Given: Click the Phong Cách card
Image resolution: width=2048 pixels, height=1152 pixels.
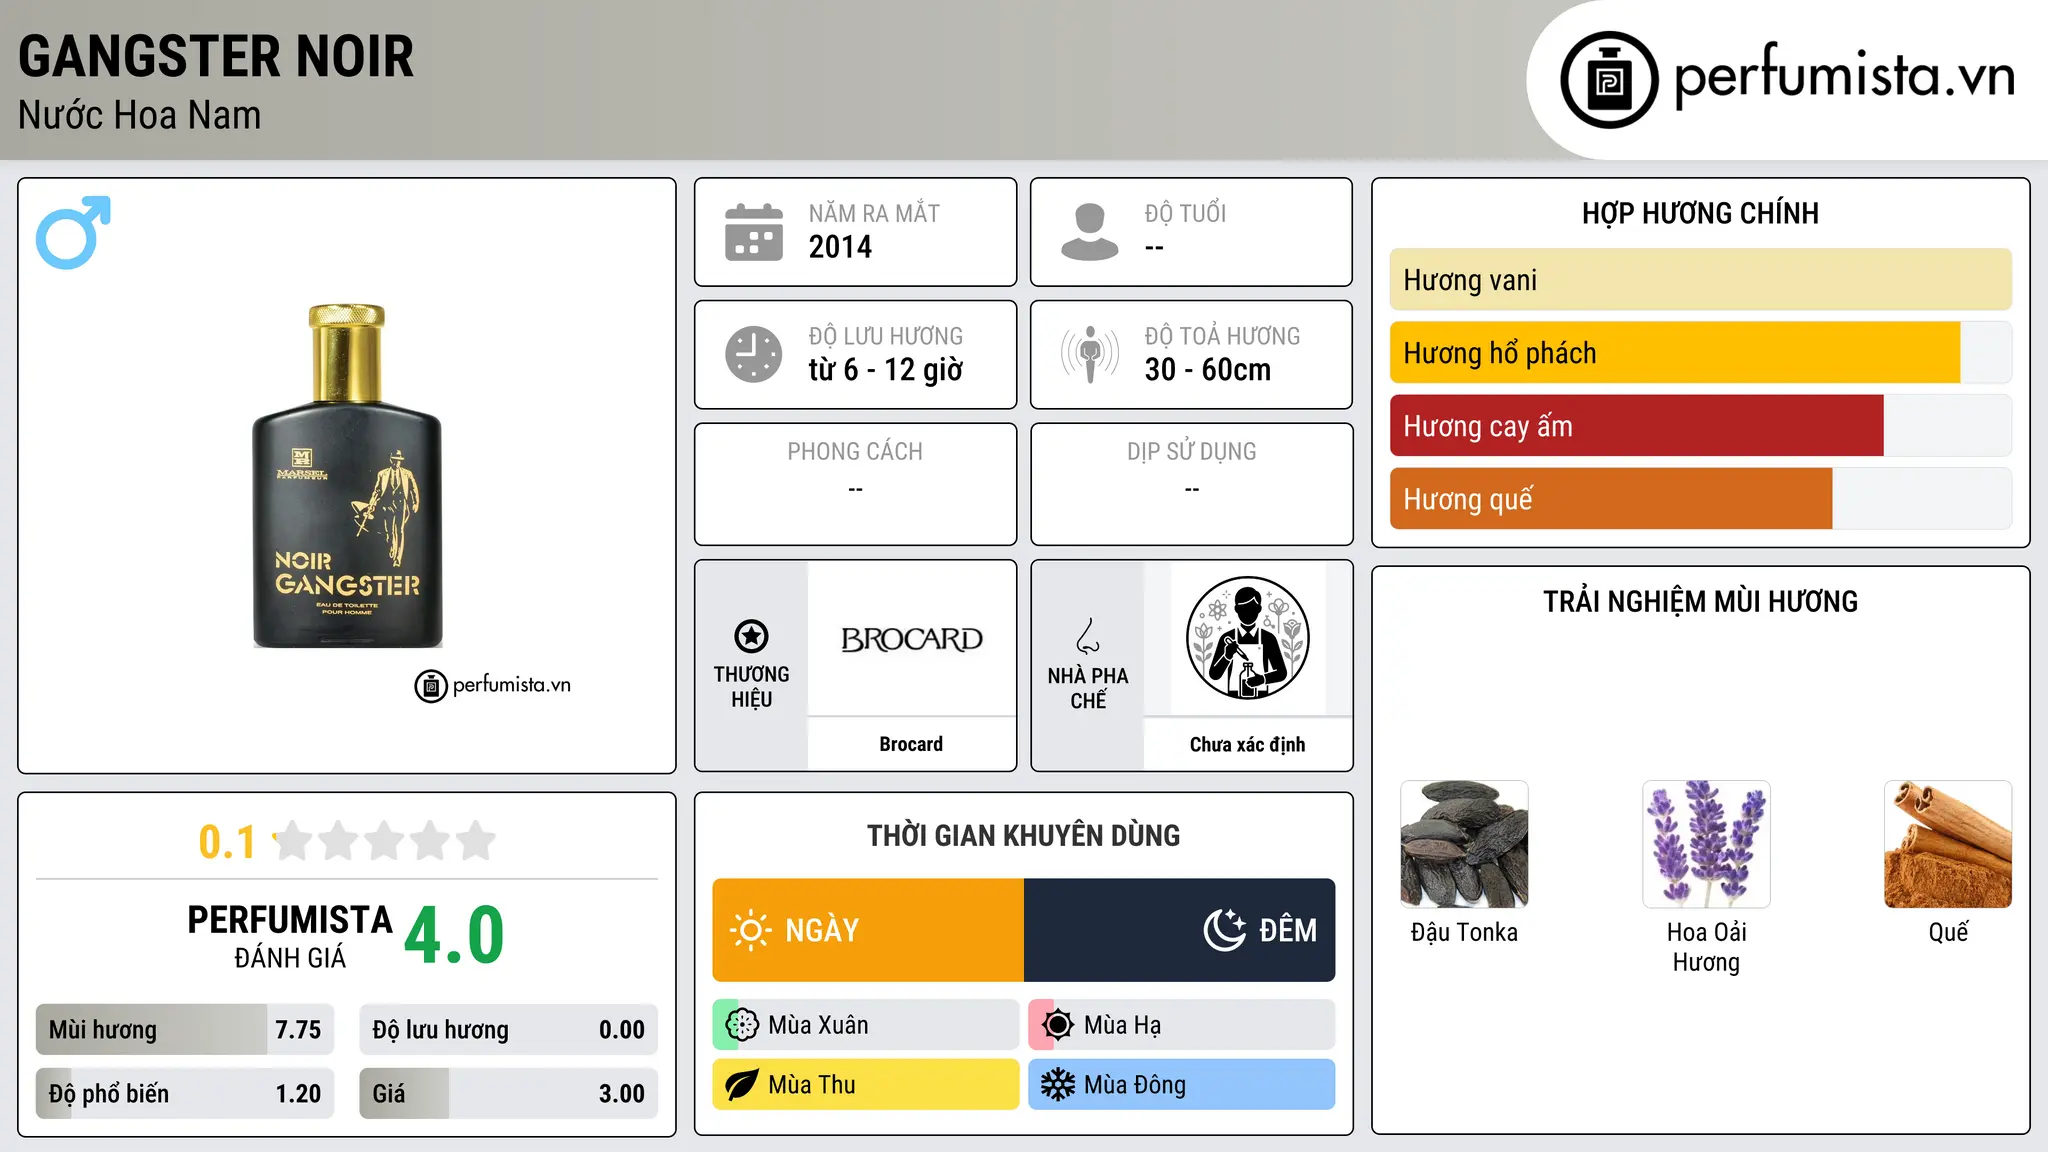Looking at the screenshot, I should (856, 484).
